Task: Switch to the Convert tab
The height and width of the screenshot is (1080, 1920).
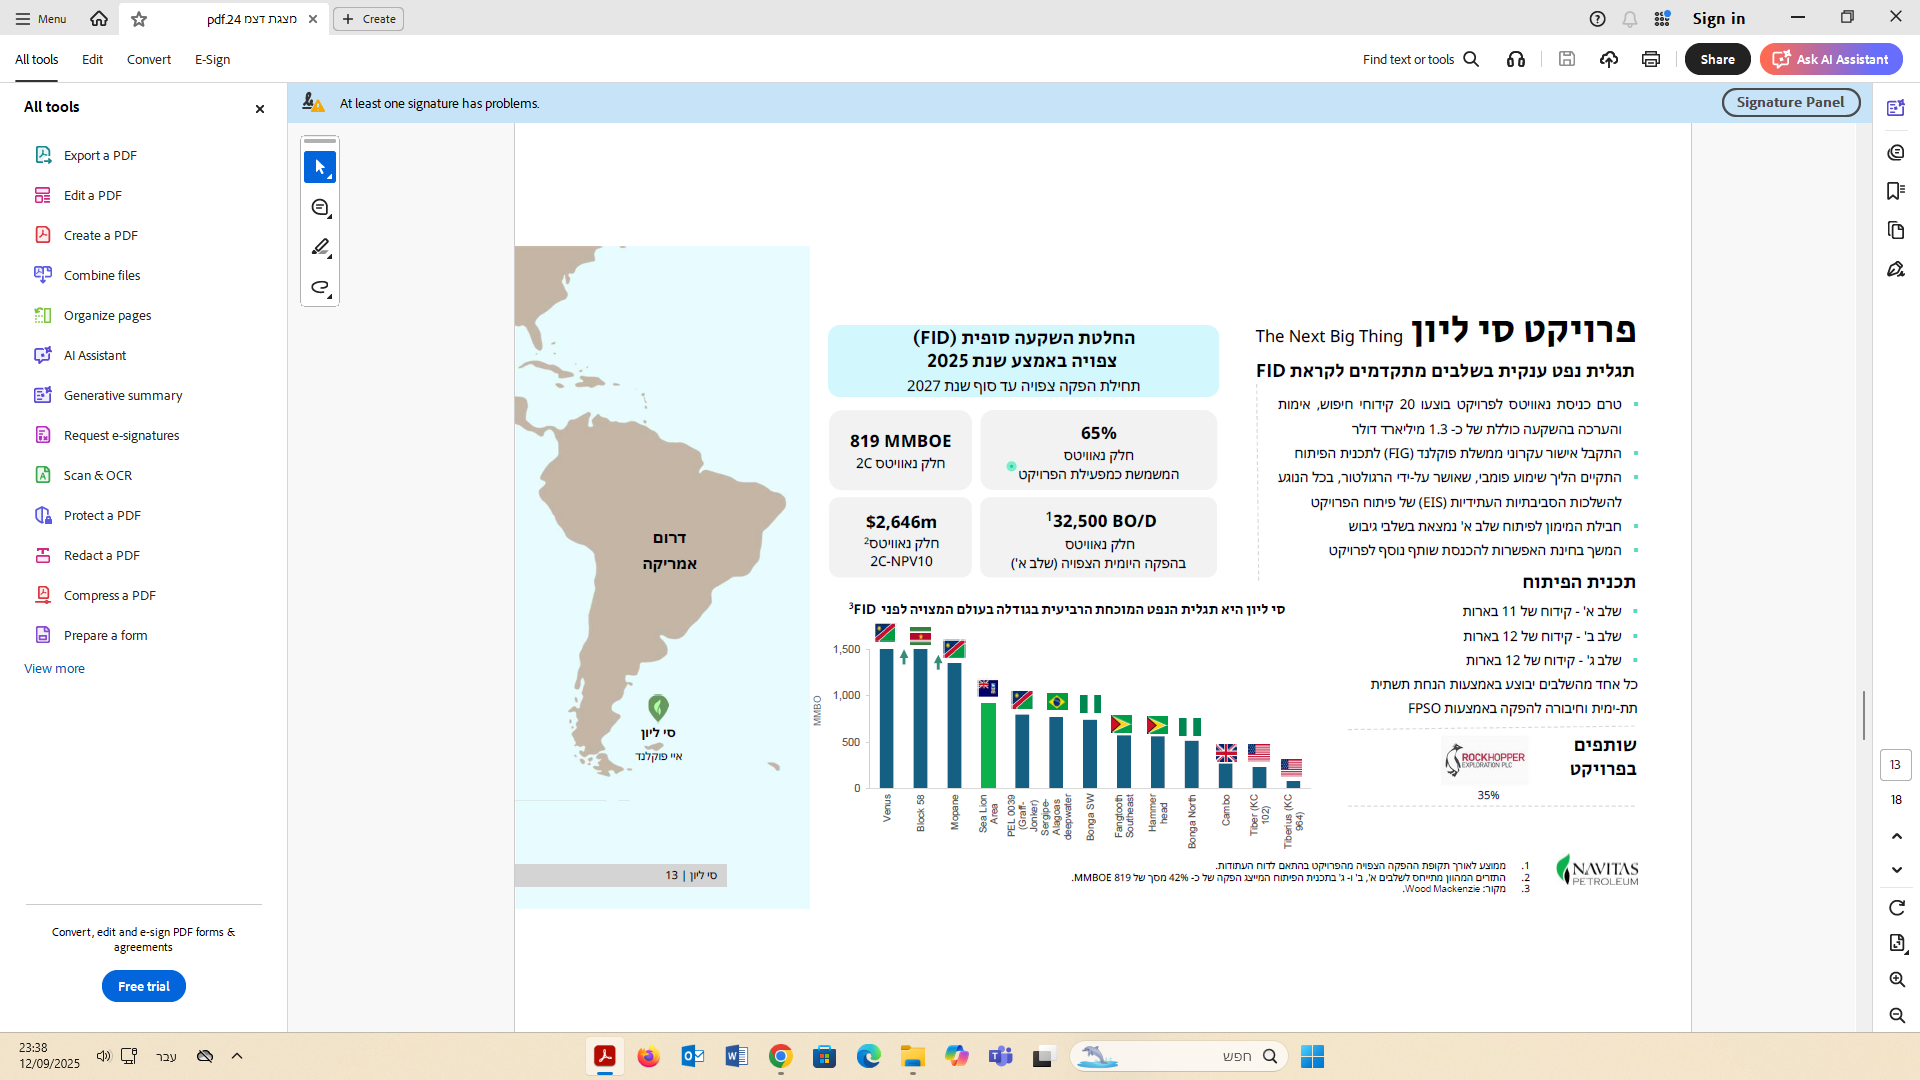Action: point(148,60)
